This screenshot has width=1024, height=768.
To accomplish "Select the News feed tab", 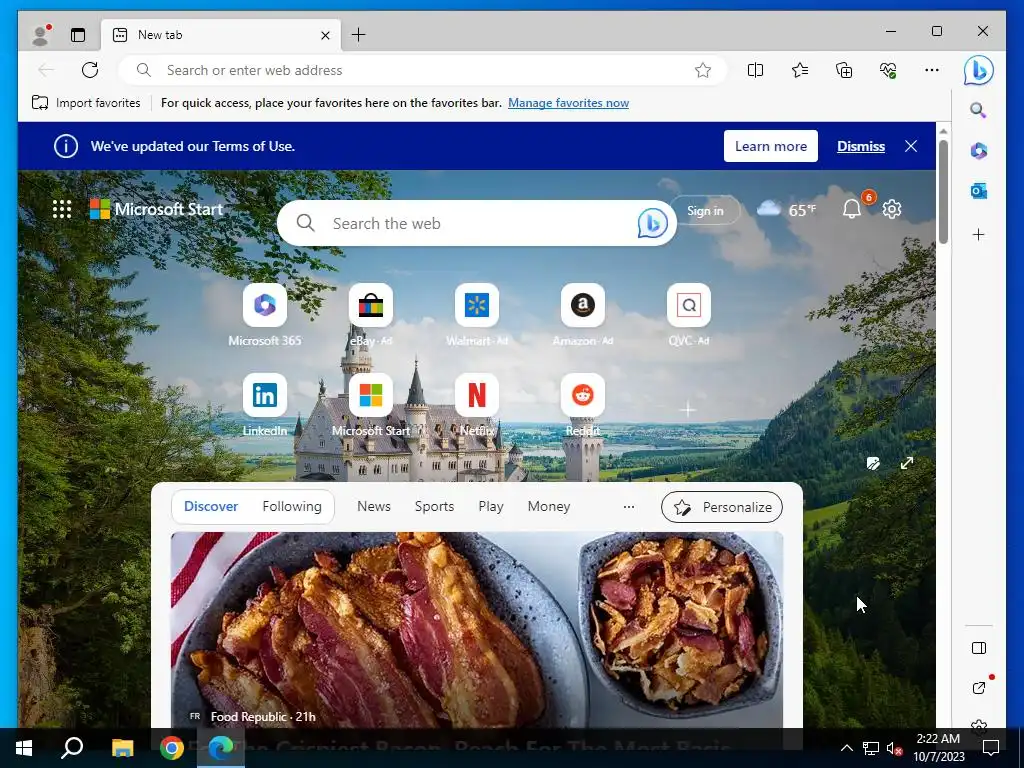I will click(x=374, y=507).
